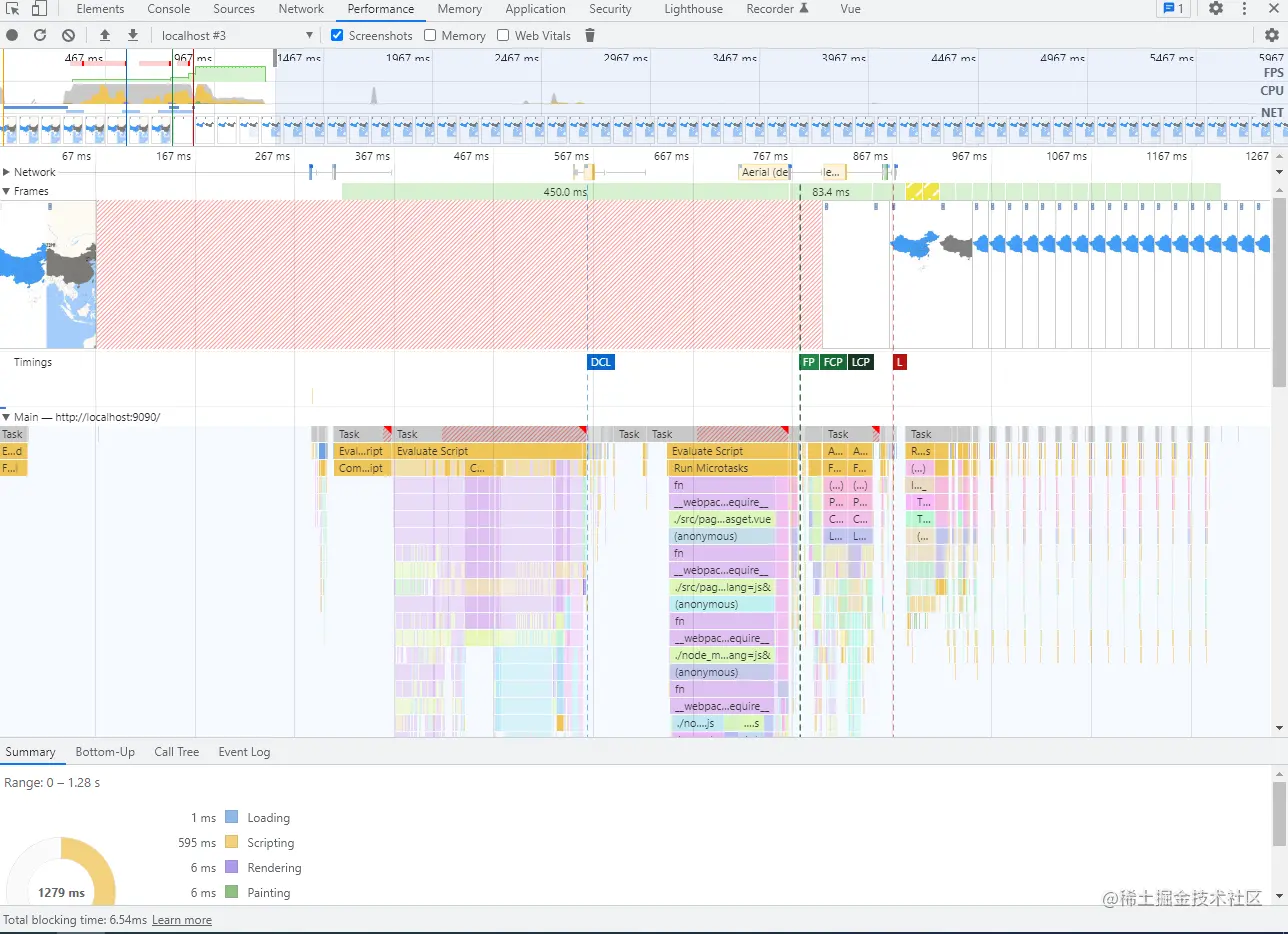The image size is (1288, 934).
Task: Click the Load profile upload arrow
Action: 105,35
